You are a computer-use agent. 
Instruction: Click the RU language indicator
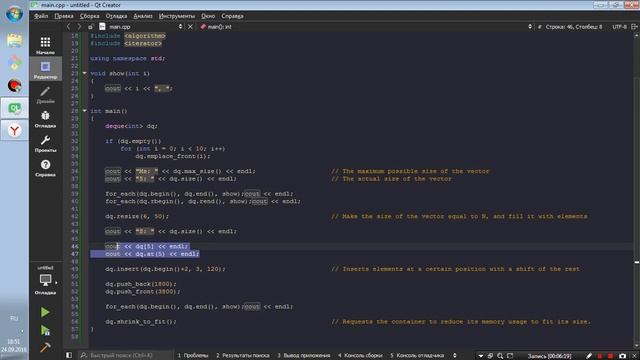tap(14, 318)
